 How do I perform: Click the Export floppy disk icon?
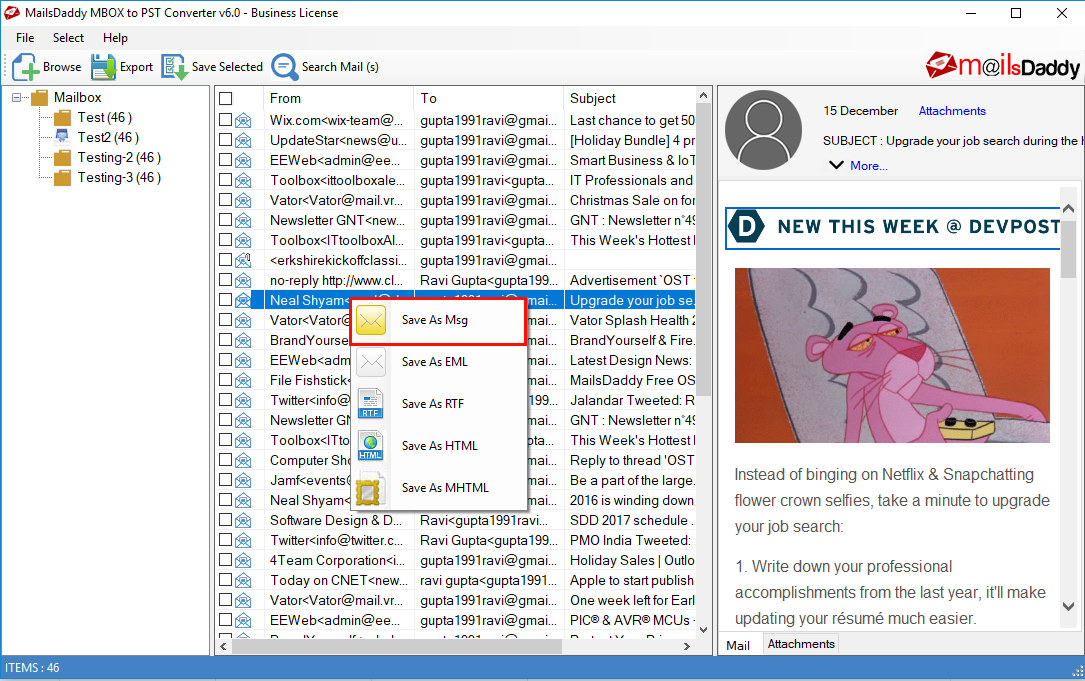[103, 67]
